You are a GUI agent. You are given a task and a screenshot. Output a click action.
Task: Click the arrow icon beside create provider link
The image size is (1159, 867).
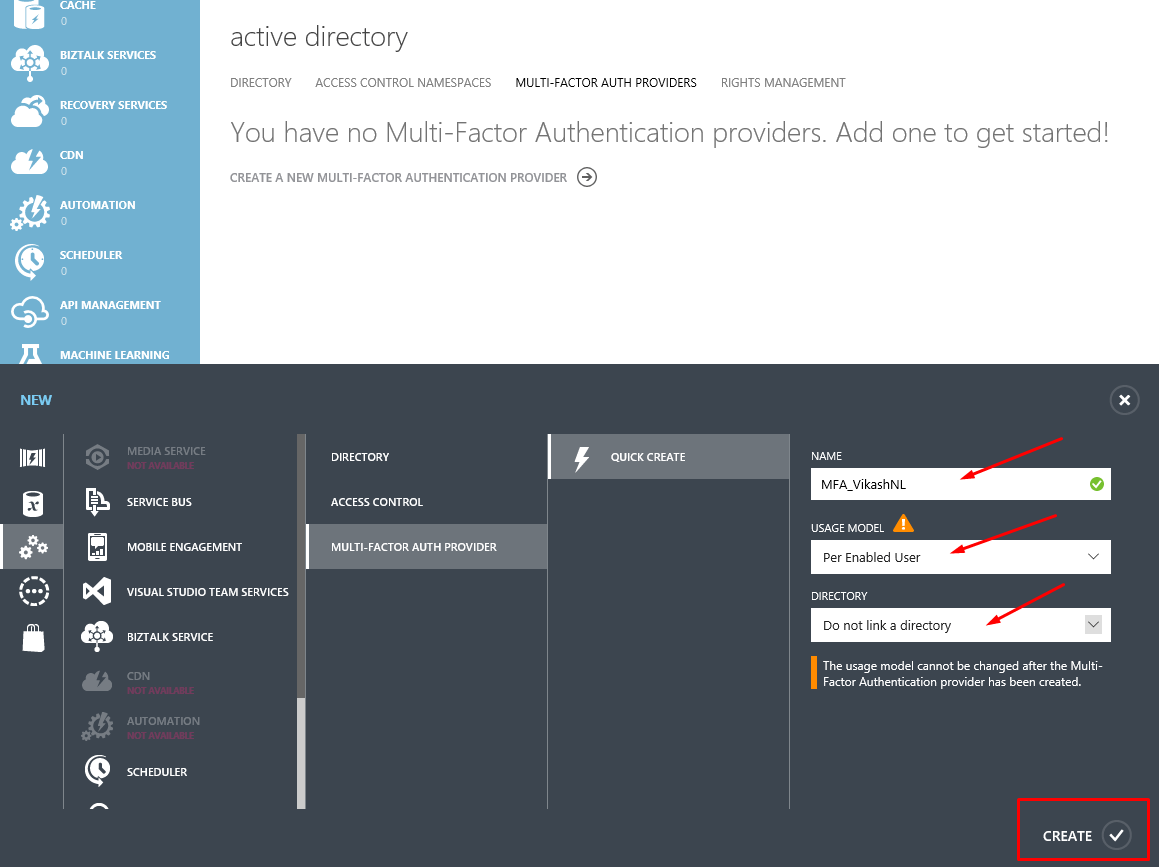(x=587, y=177)
